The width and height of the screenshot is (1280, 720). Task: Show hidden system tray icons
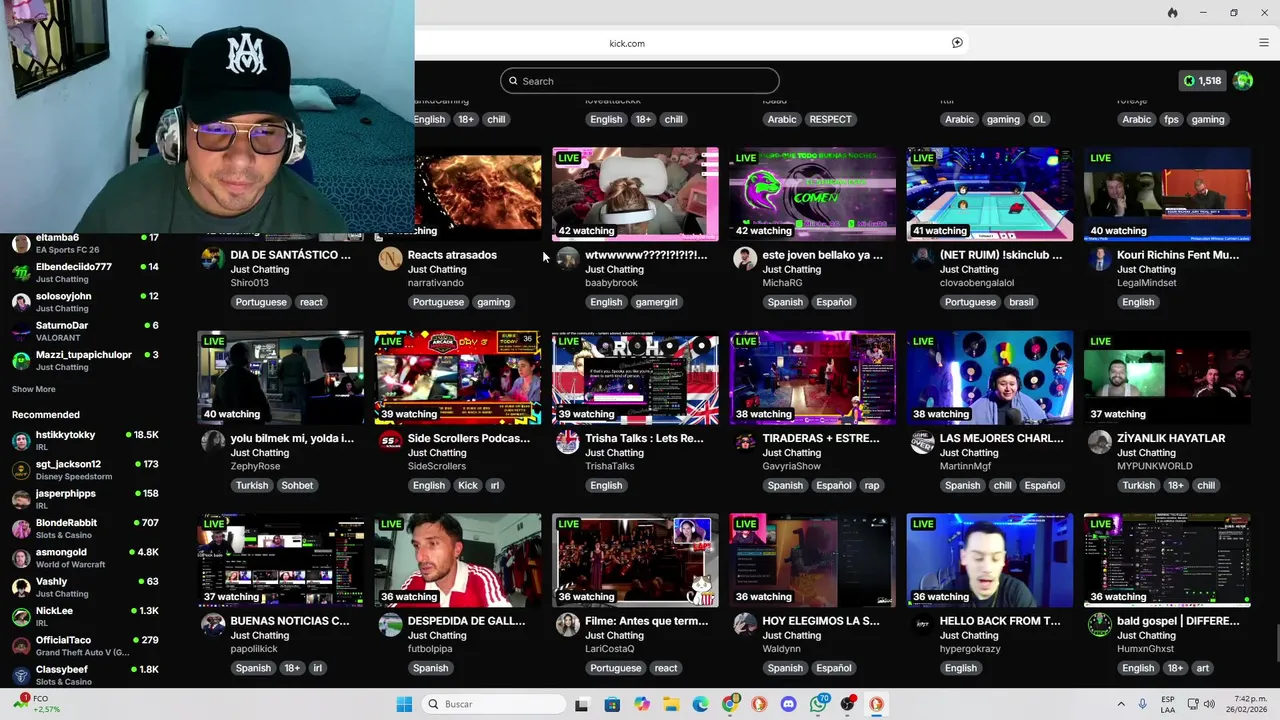click(x=1120, y=704)
